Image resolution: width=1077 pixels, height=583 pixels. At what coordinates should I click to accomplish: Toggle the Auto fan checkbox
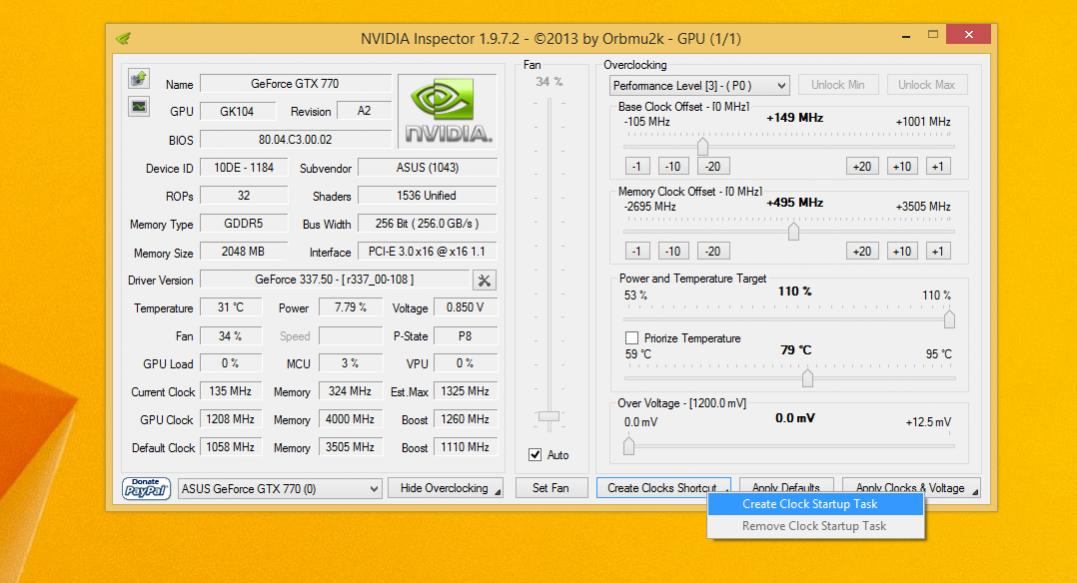[535, 455]
